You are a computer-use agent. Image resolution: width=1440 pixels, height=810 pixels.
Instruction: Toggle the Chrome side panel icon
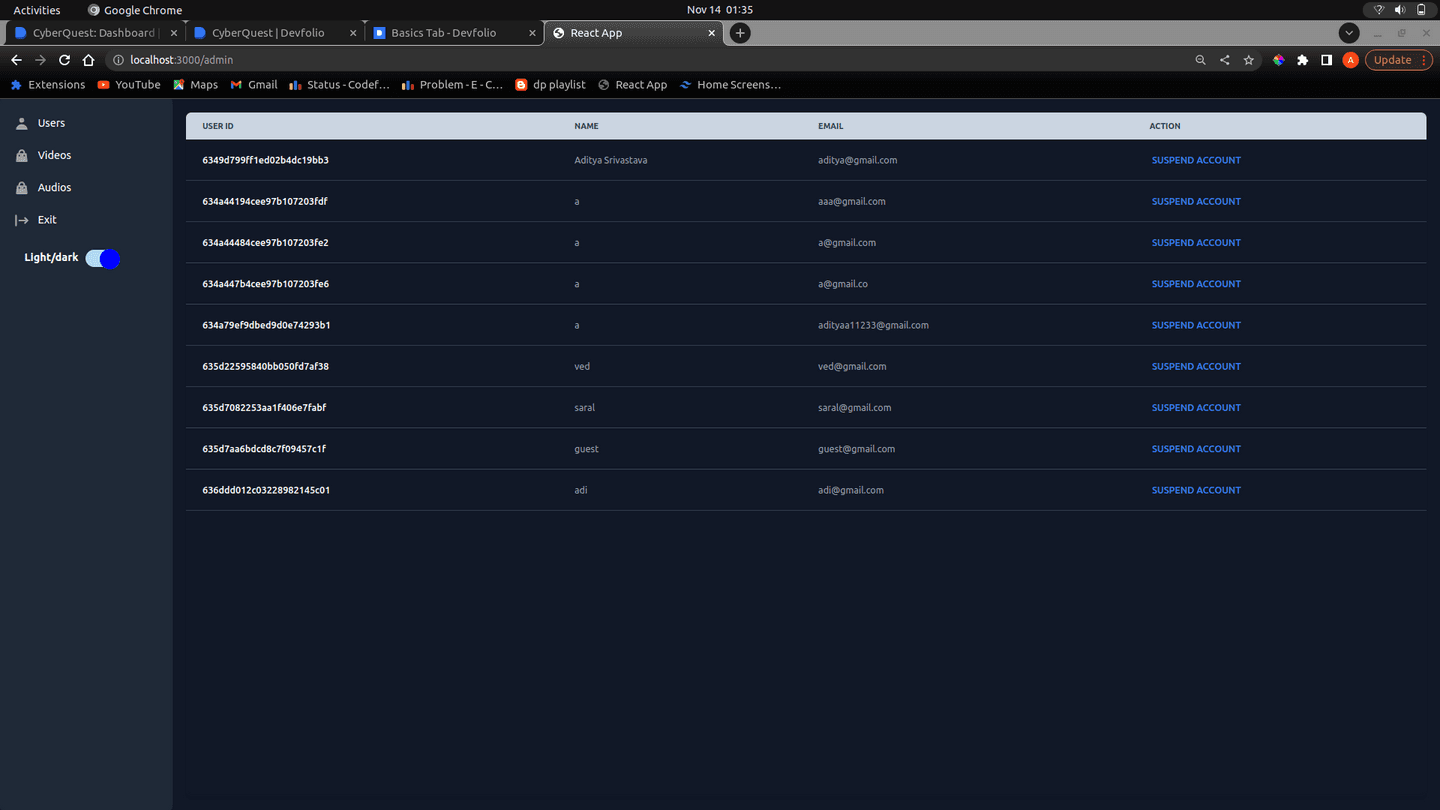1326,60
